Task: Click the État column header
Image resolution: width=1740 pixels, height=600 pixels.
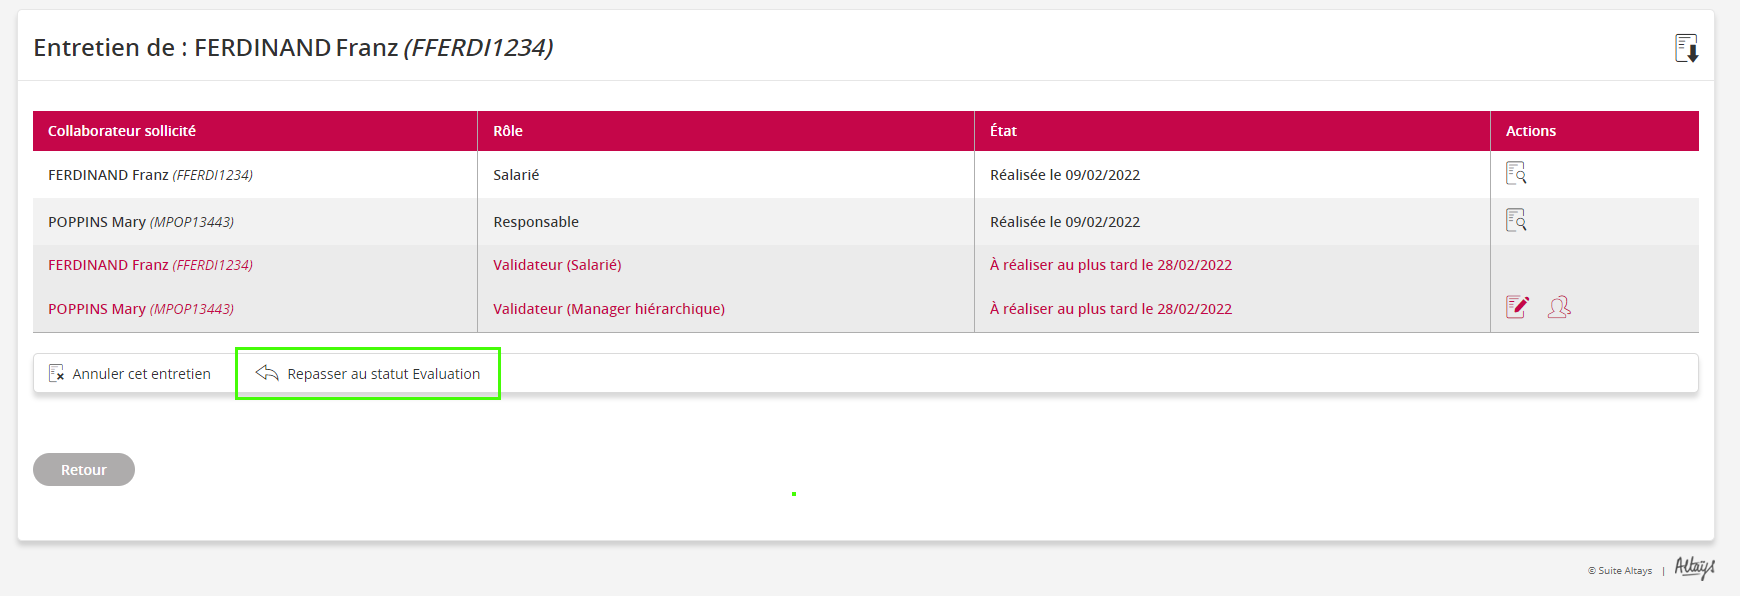Action: coord(1003,131)
